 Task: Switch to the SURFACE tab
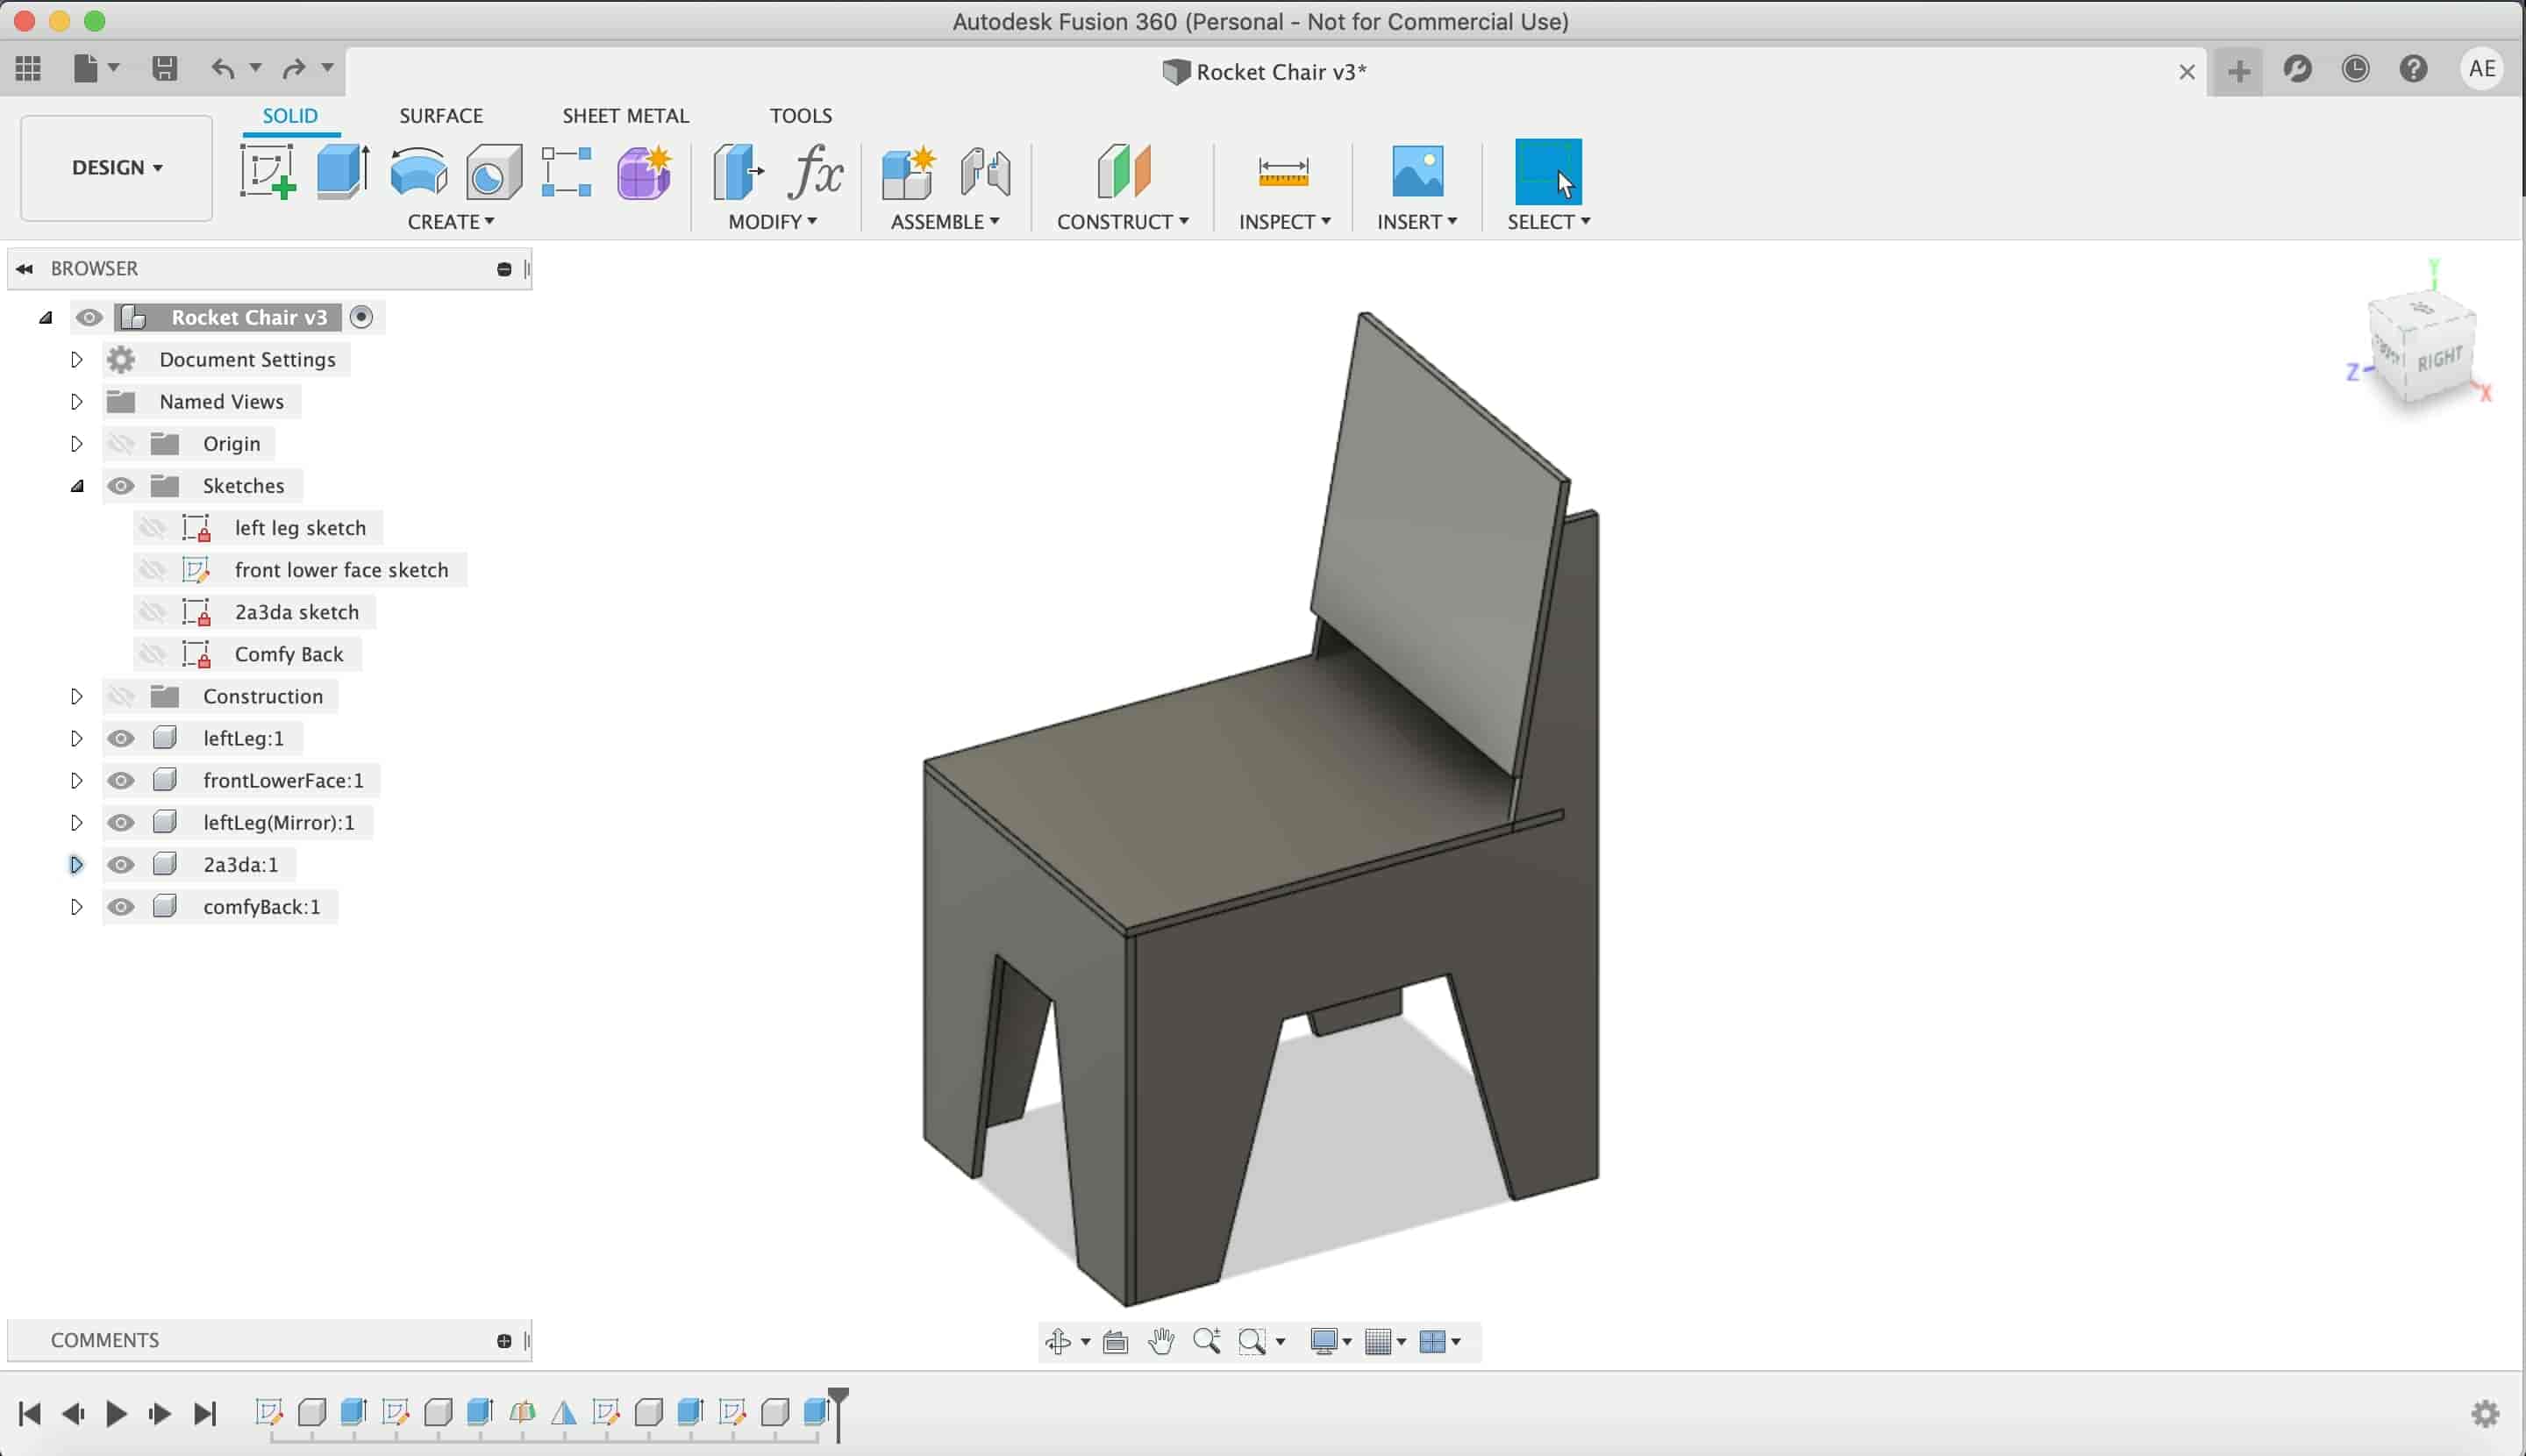[x=441, y=116]
